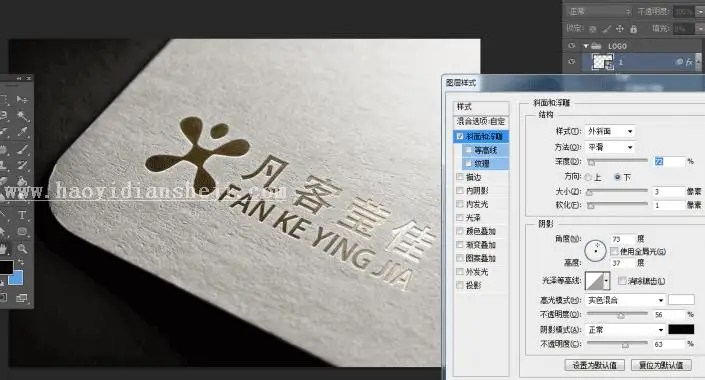Click layer 1 thumbnail
705x380 pixels.
point(602,62)
